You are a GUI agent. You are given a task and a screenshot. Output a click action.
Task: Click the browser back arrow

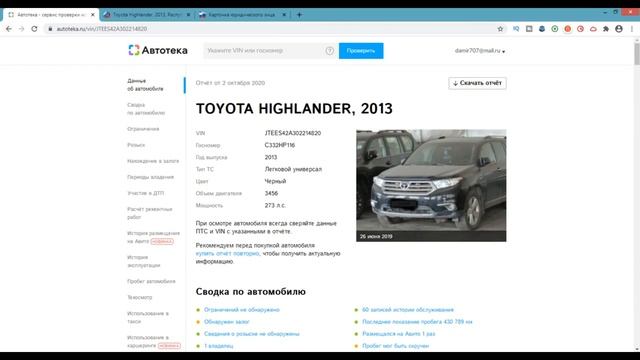click(x=9, y=29)
